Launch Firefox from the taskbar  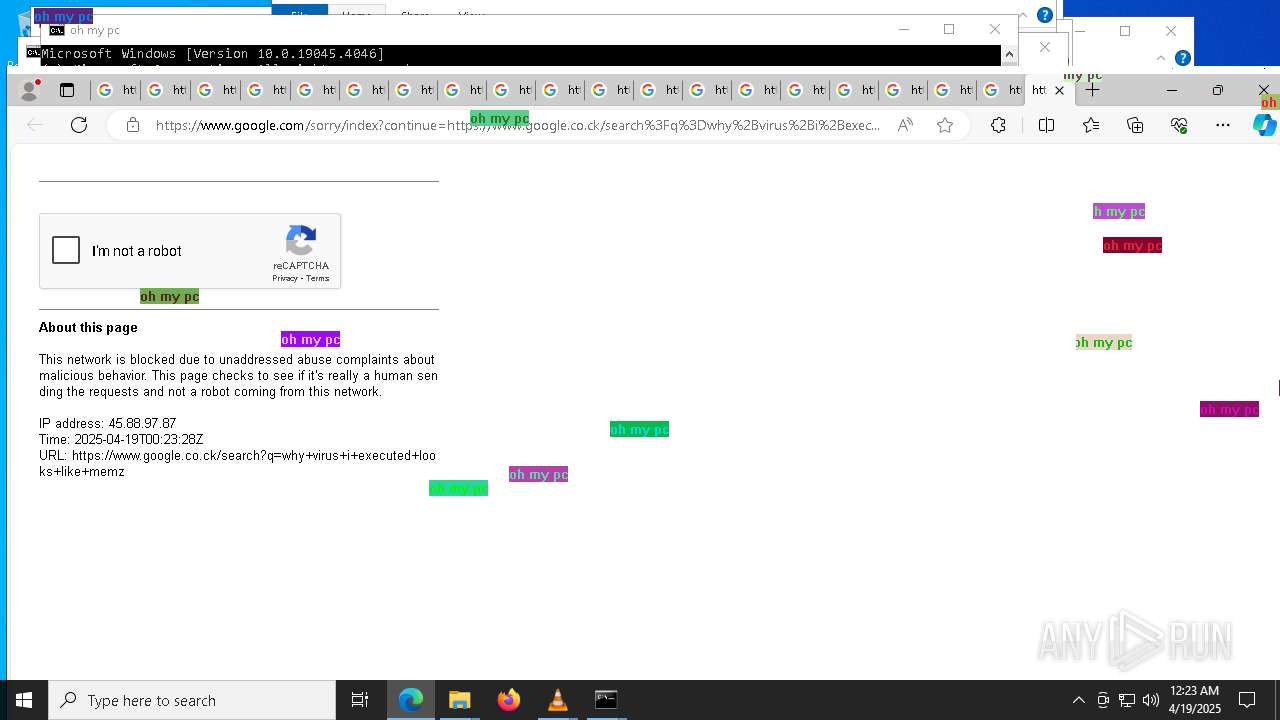(509, 700)
